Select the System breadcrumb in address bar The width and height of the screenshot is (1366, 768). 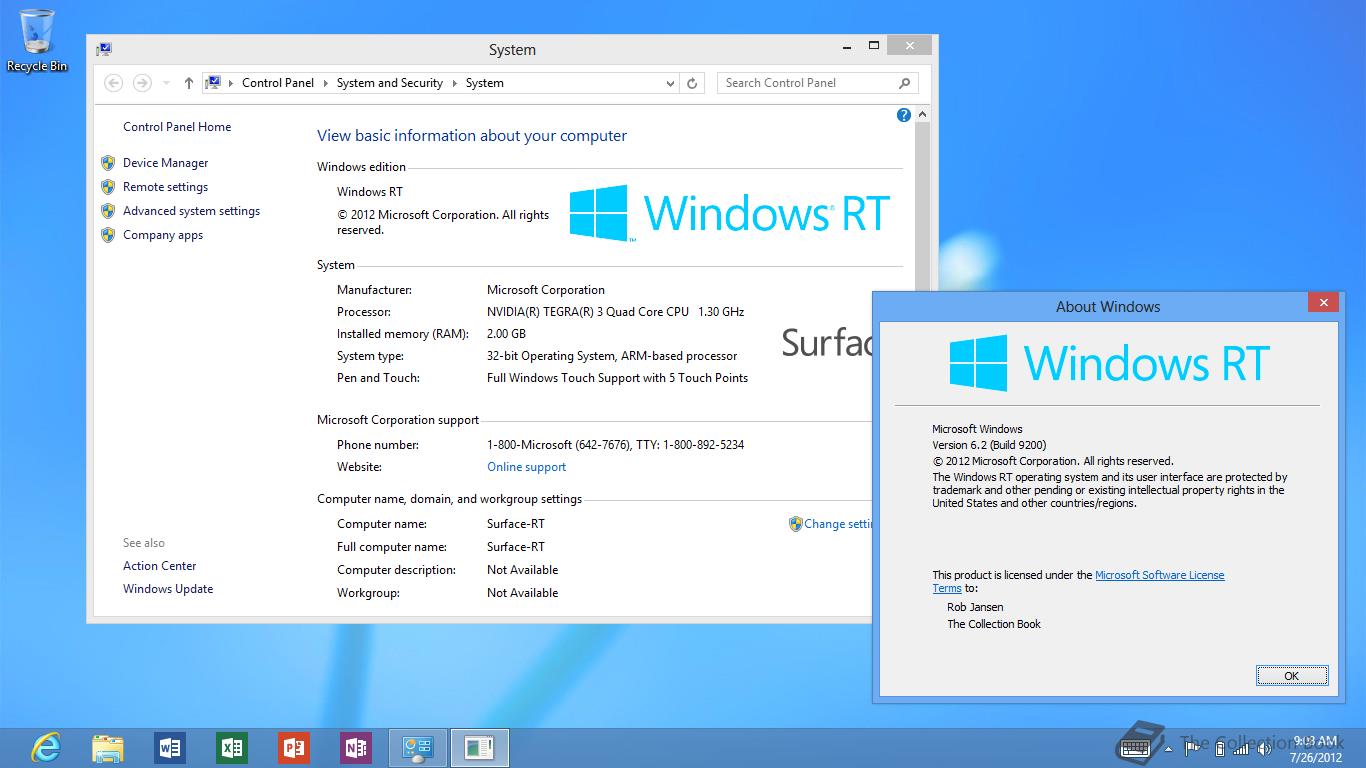tap(485, 83)
